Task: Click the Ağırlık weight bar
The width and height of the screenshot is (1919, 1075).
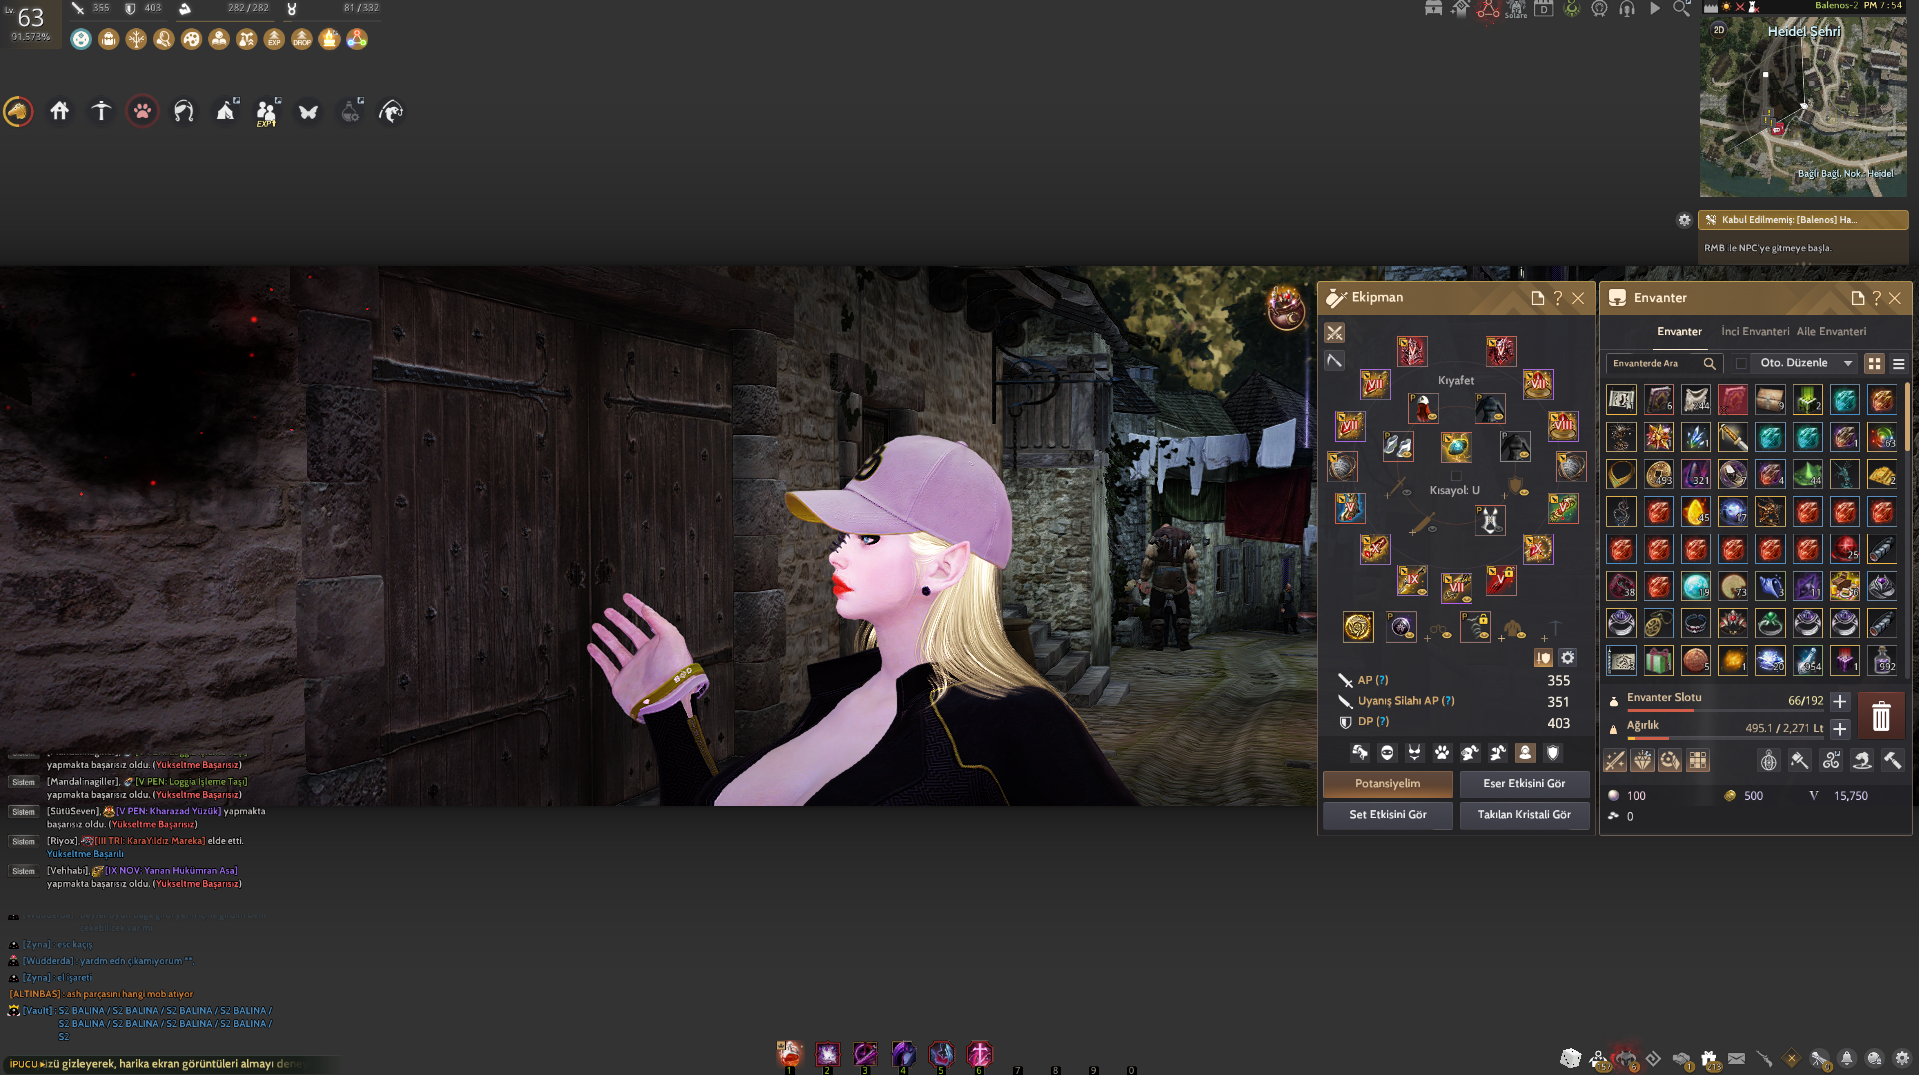Action: (x=1726, y=738)
